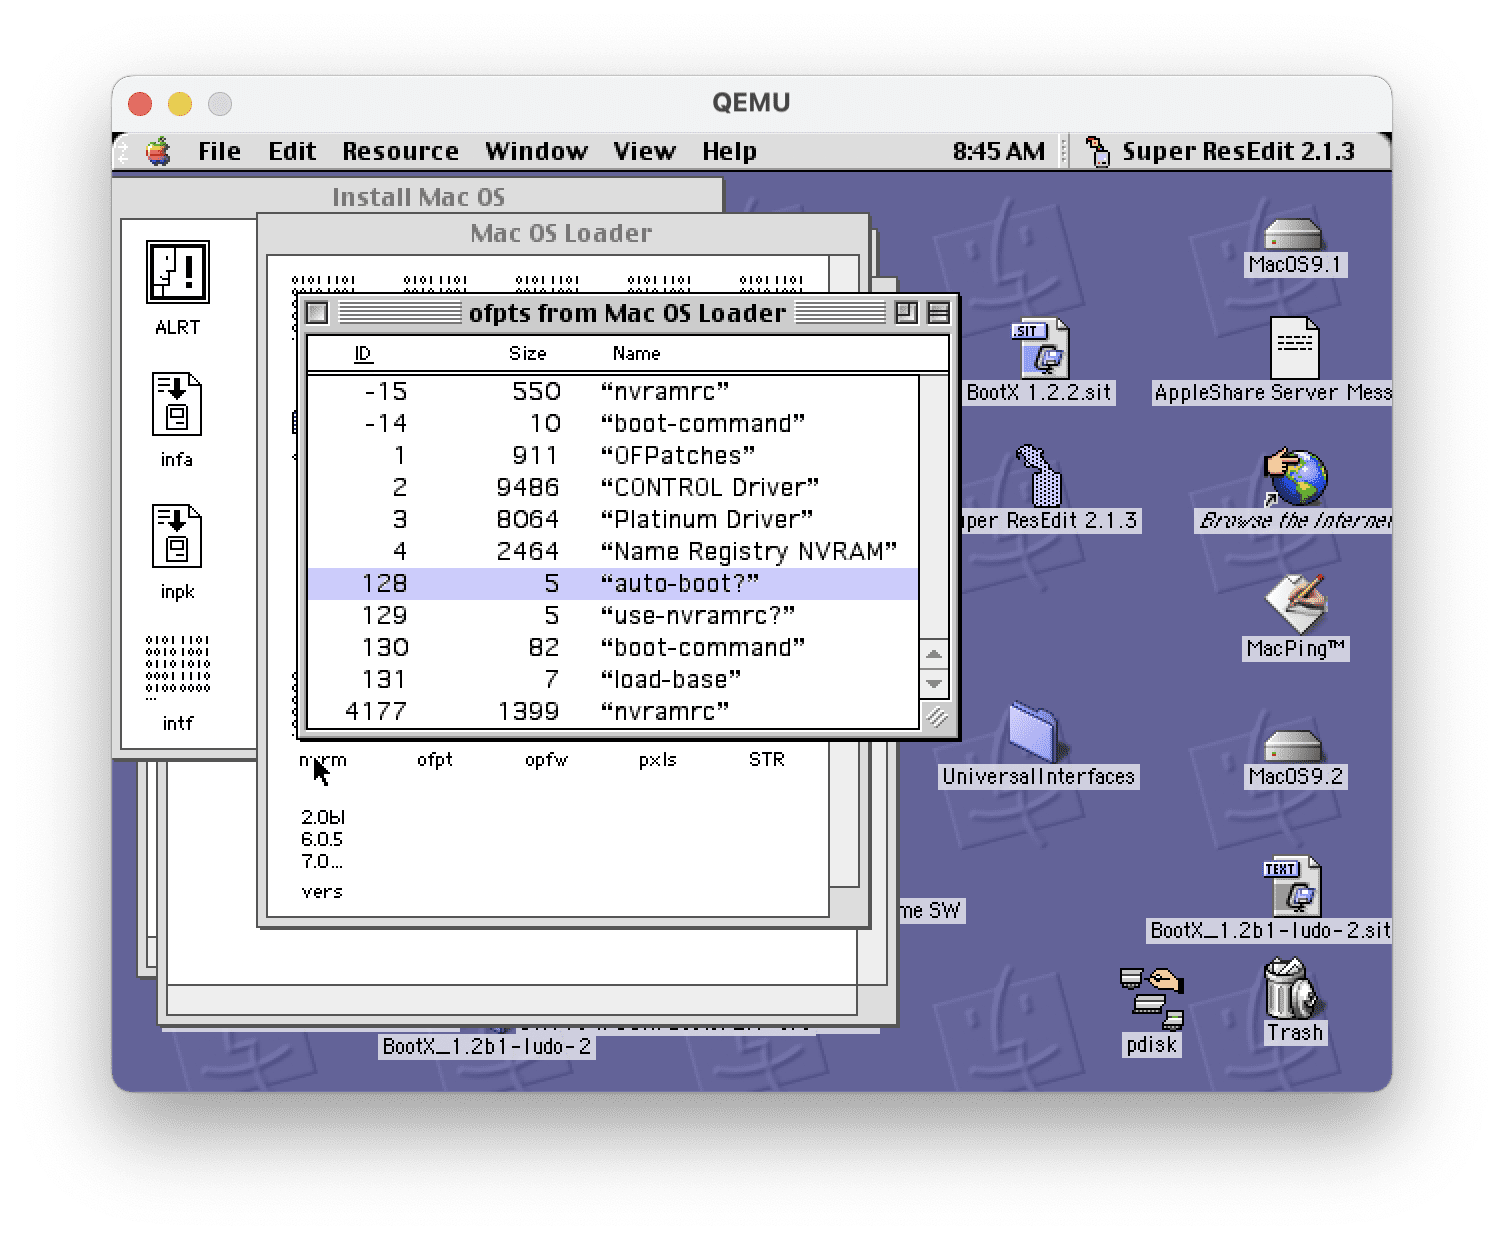This screenshot has height=1240, width=1504.
Task: Select the MacOS9.1 disk icon
Action: pyautogui.click(x=1293, y=234)
